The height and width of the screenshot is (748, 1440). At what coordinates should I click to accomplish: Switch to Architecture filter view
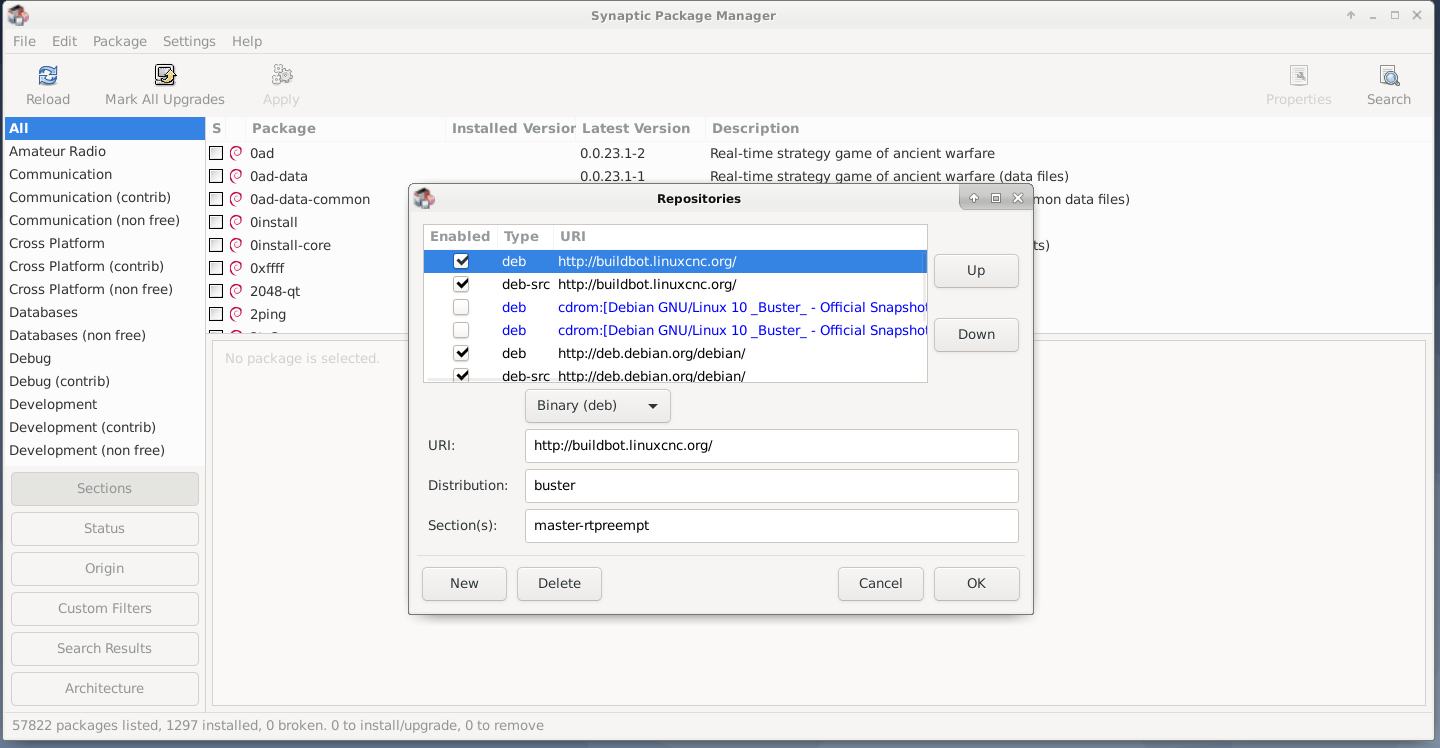(104, 688)
